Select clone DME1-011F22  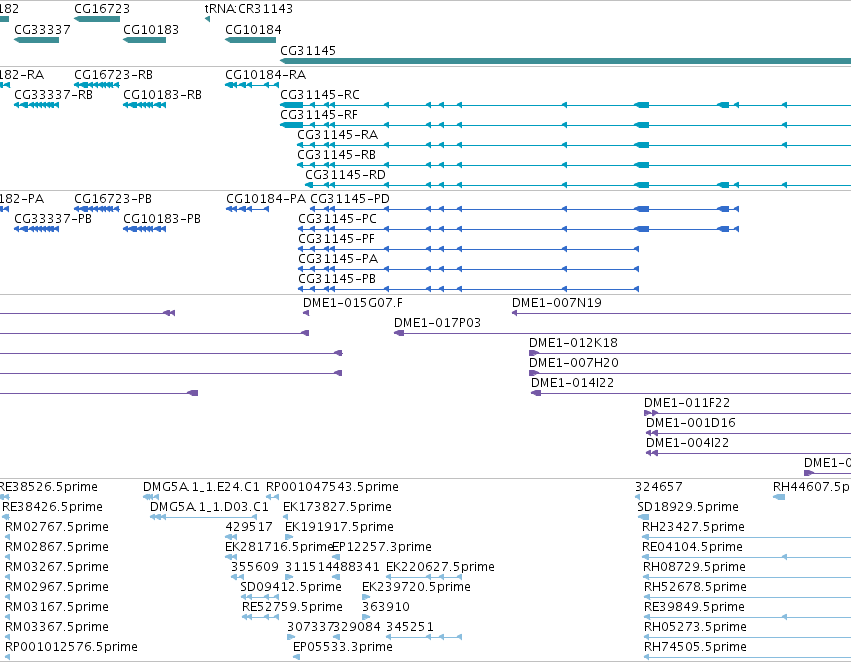pyautogui.click(x=687, y=403)
